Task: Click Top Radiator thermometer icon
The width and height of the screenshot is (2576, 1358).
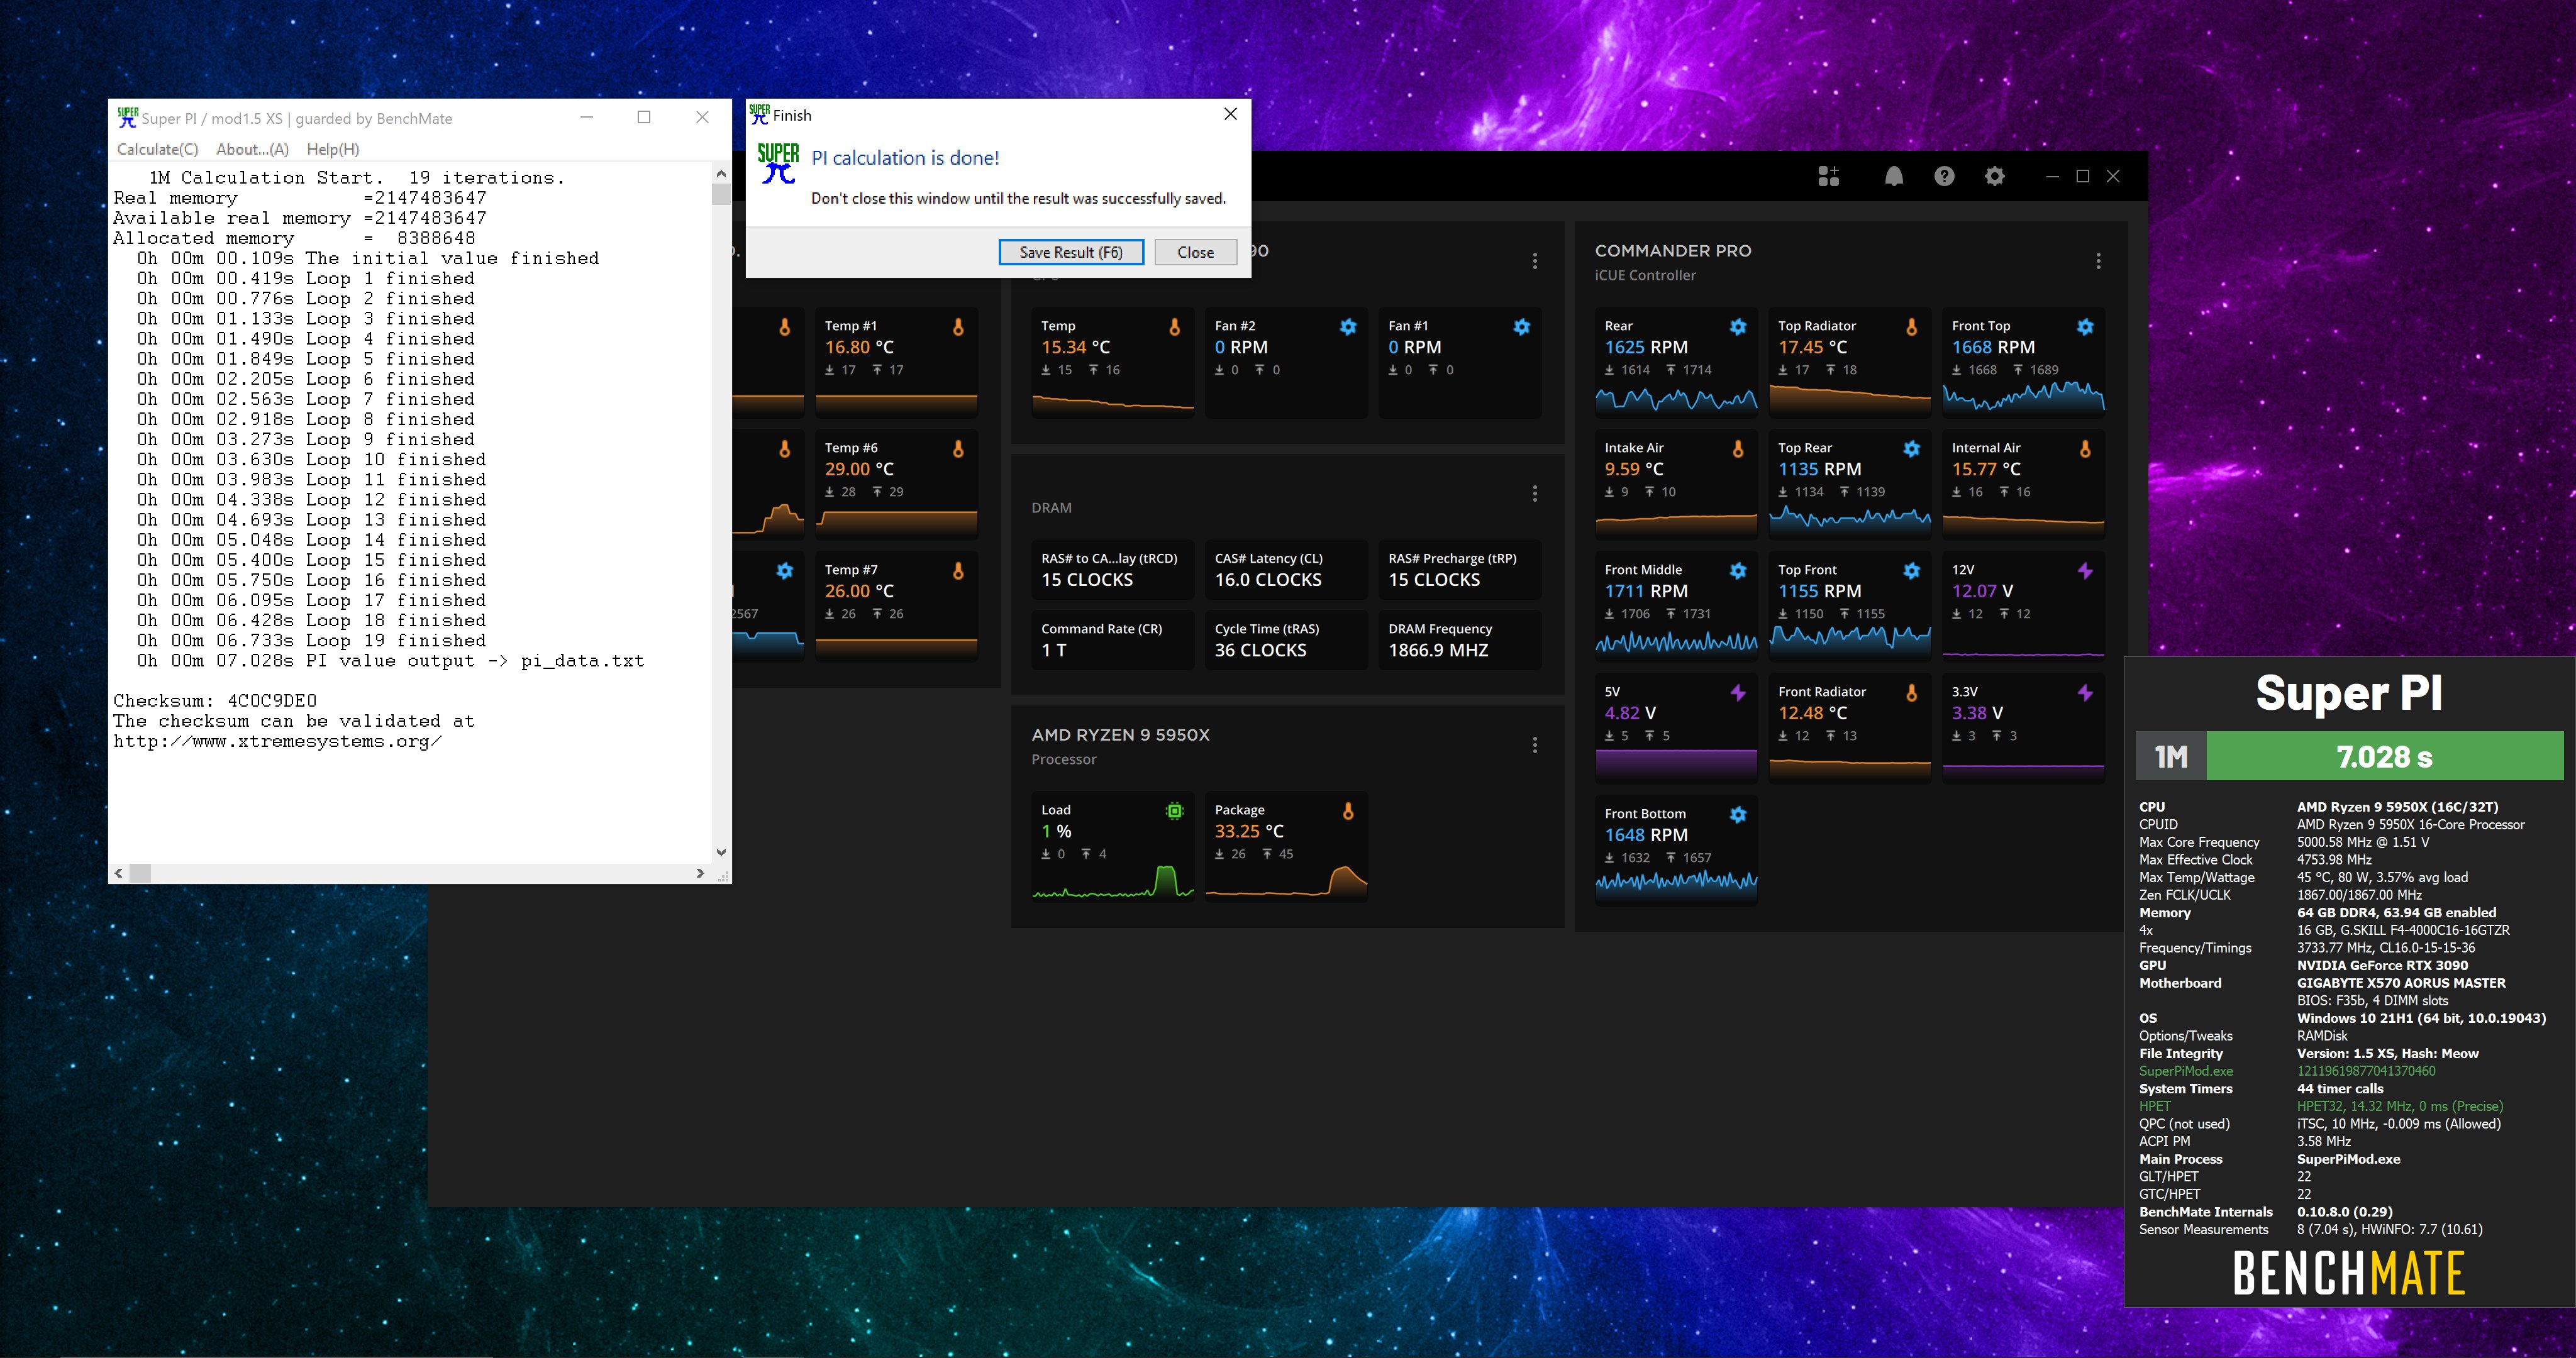Action: (1911, 327)
